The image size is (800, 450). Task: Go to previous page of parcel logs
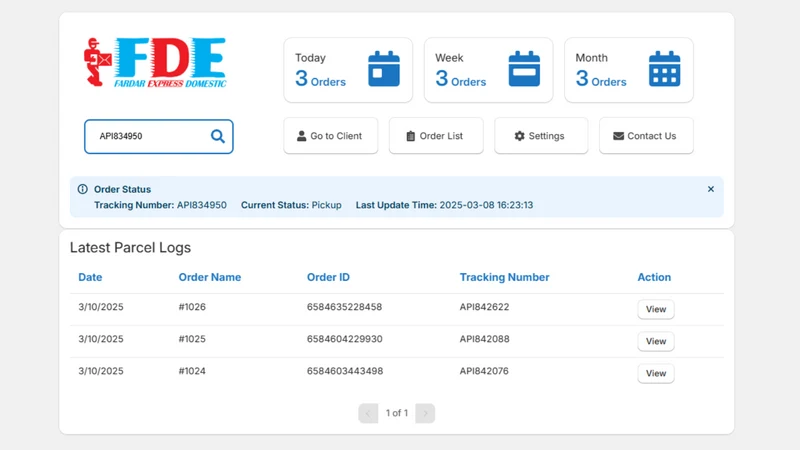pos(368,413)
